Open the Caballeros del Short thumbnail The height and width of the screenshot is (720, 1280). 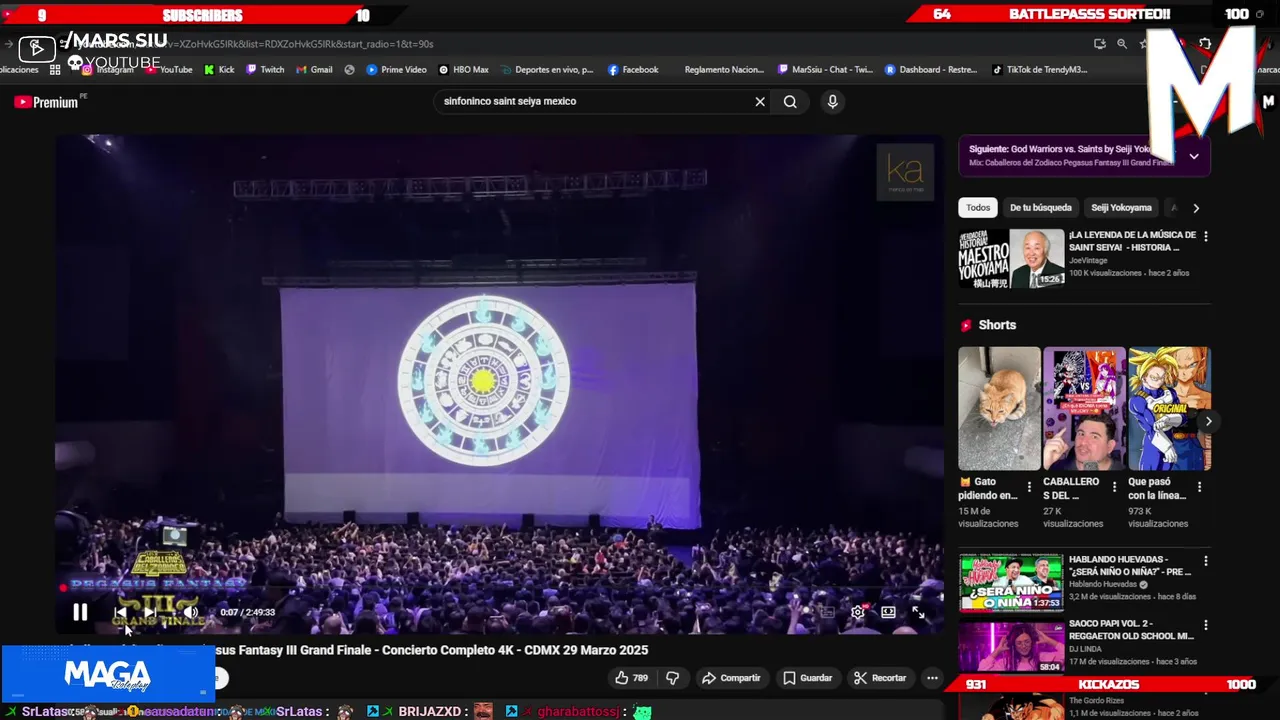click(x=1084, y=408)
